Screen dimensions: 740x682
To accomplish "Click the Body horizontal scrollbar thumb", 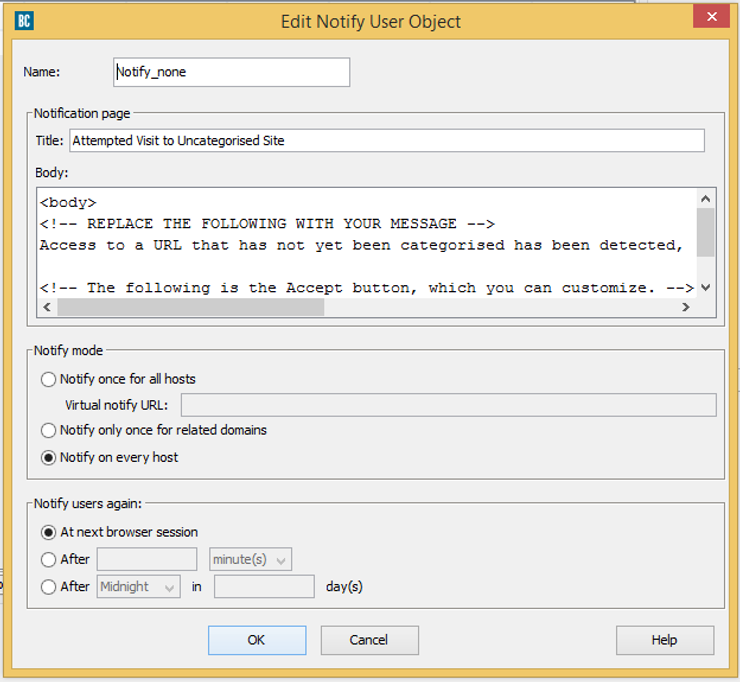I will [191, 307].
